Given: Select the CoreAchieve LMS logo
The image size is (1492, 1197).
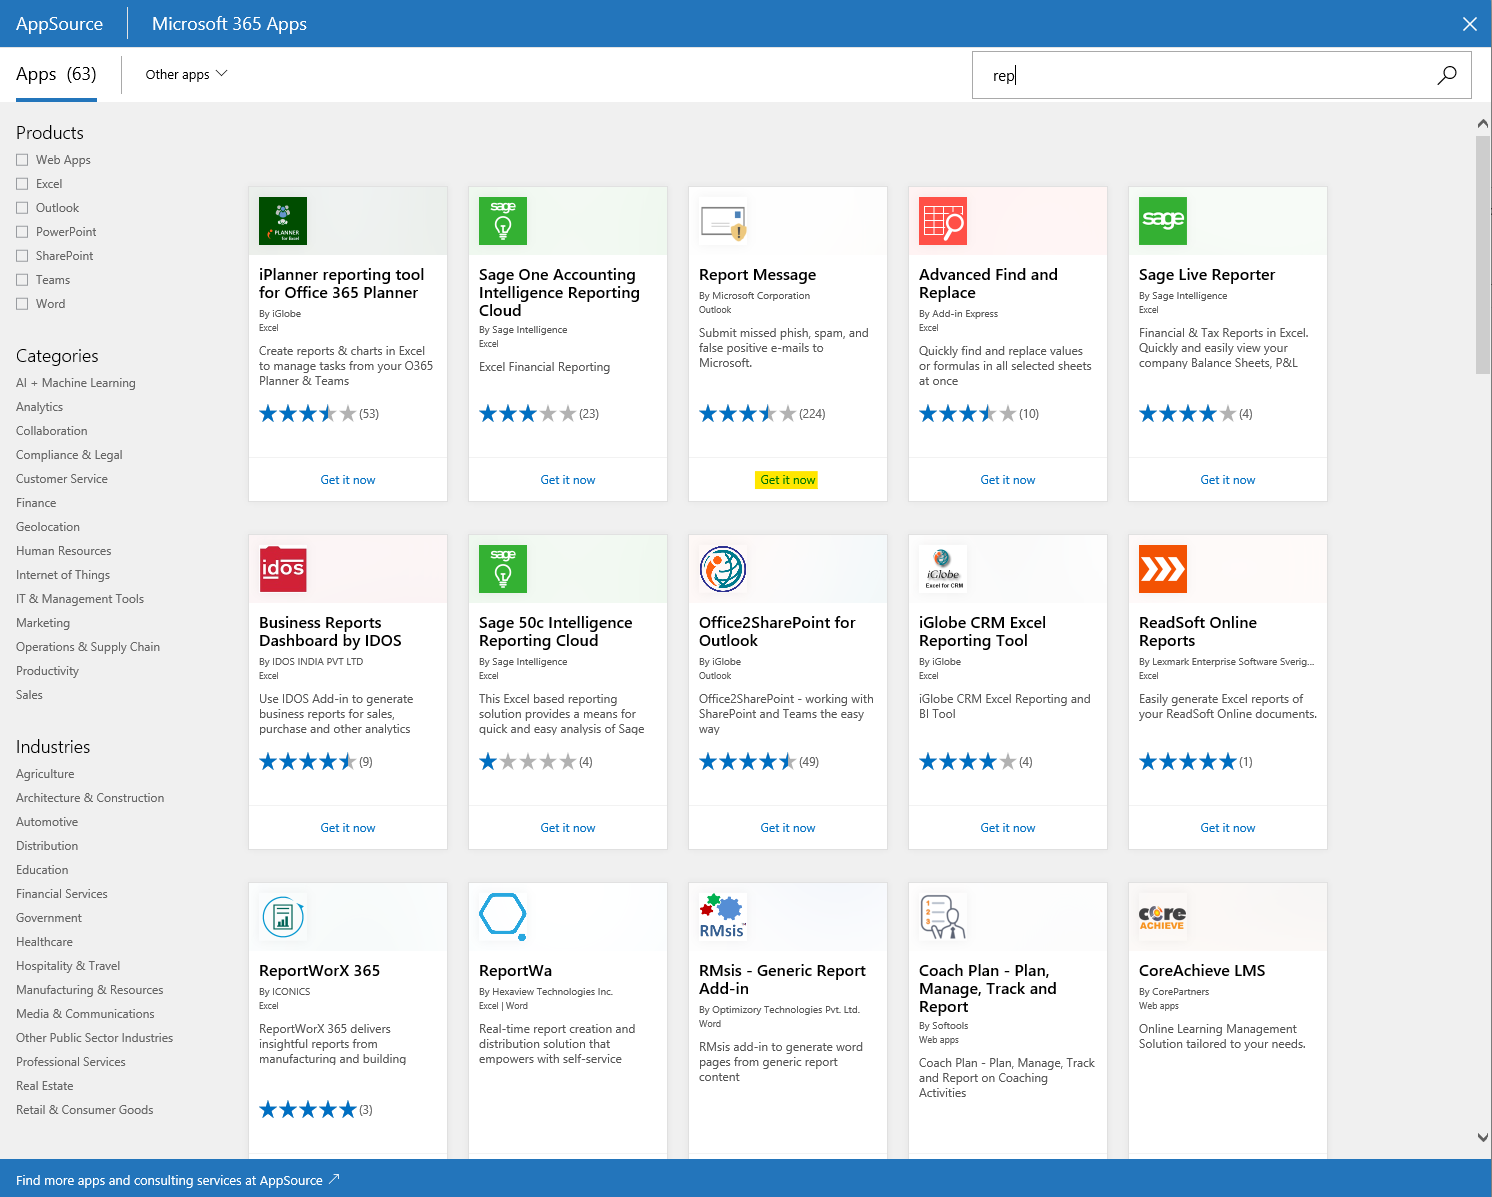Looking at the screenshot, I should point(1162,915).
